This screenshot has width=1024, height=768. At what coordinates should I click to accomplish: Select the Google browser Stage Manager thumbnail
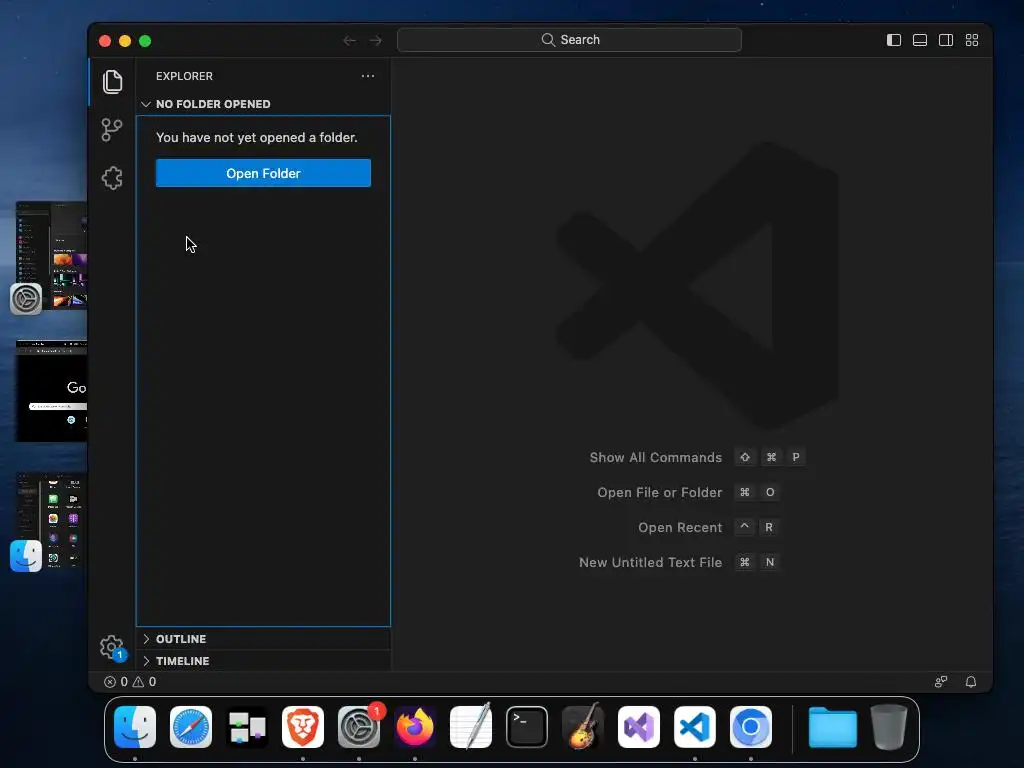tap(52, 391)
